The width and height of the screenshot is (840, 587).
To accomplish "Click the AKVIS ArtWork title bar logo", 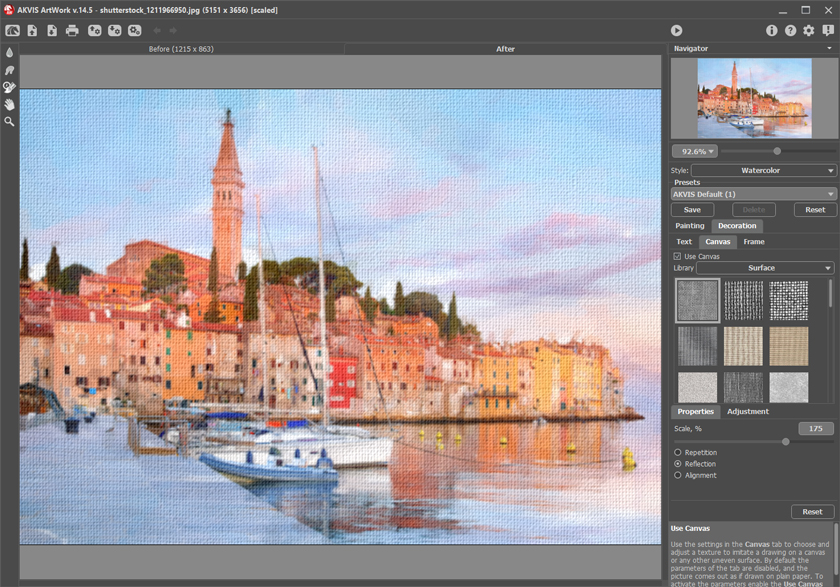I will (x=9, y=10).
